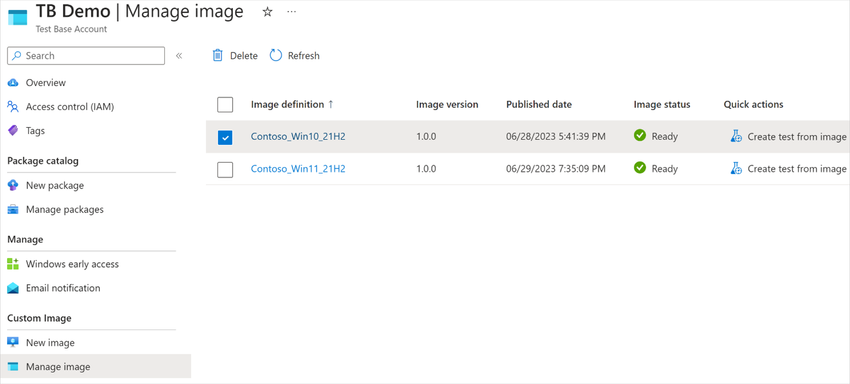
Task: Create test from image for Contoso_Win11_21H2
Action: (x=797, y=169)
